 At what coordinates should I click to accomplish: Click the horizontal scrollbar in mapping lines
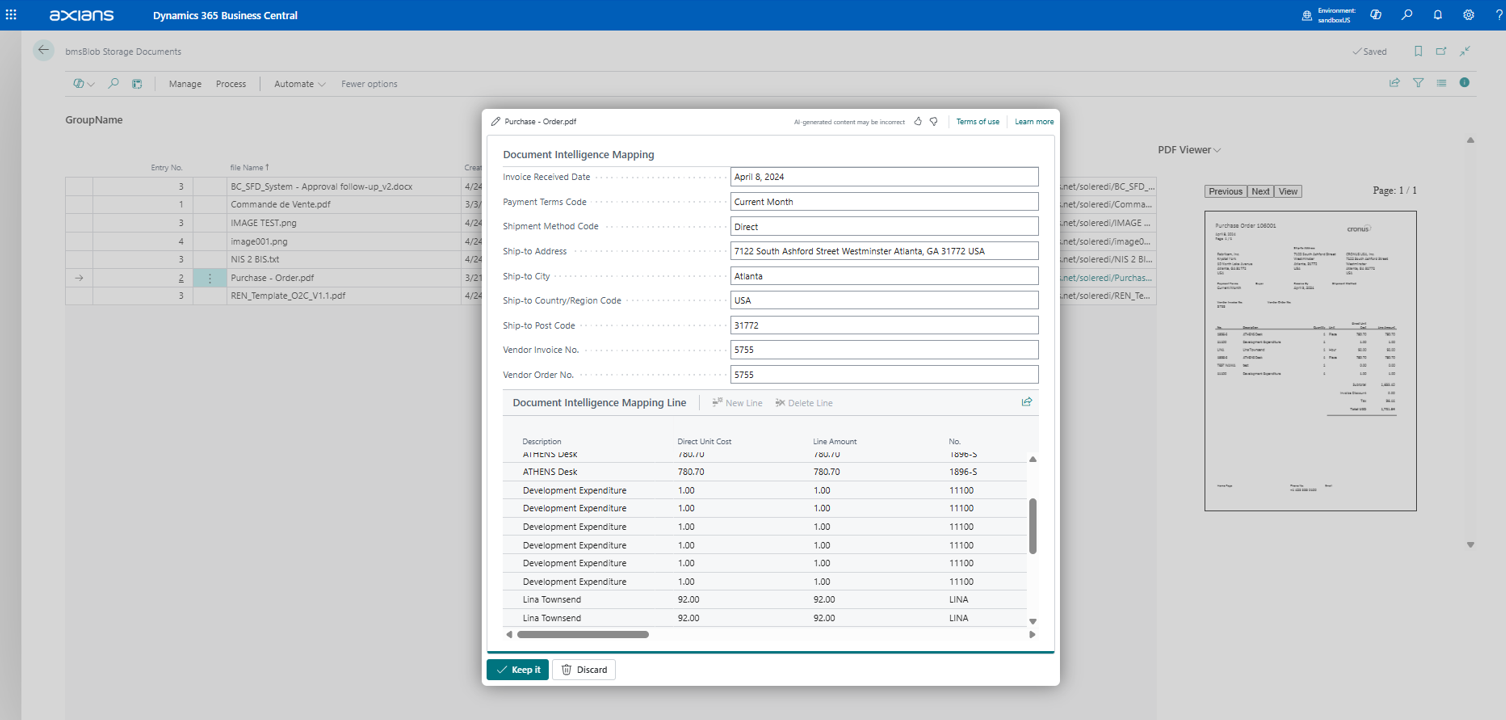point(583,634)
